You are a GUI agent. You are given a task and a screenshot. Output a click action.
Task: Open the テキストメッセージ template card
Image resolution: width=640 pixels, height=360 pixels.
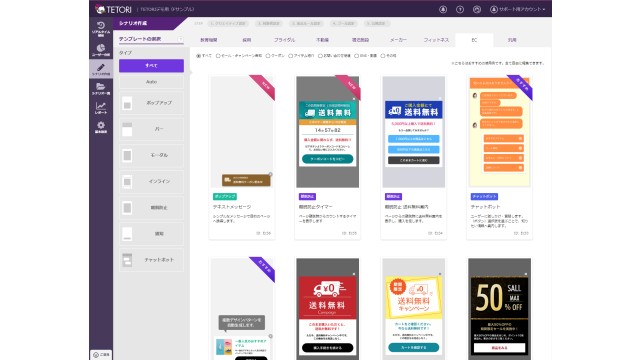(242, 157)
